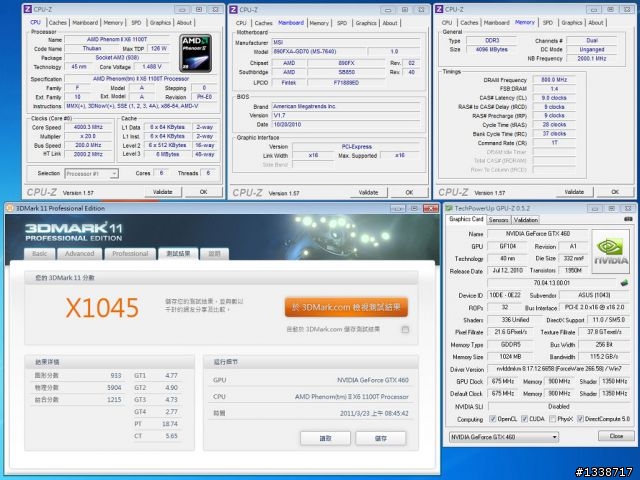
Task: Switch to the Basic tab in 3DMark 11
Action: pyautogui.click(x=40, y=253)
